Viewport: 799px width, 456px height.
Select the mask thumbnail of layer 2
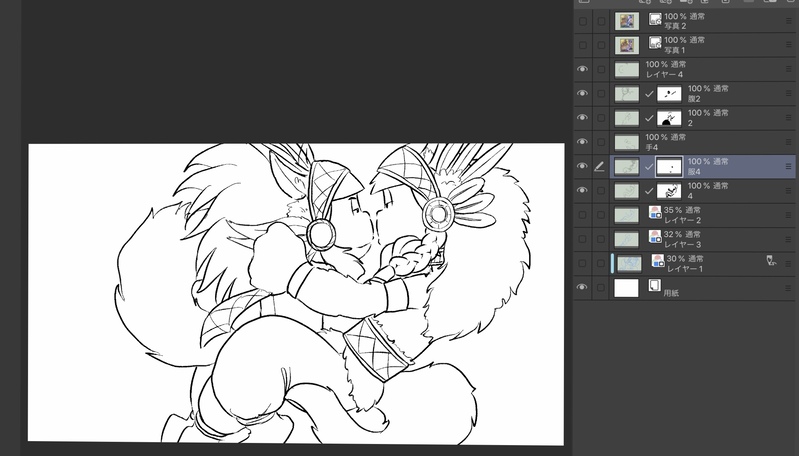coord(669,118)
